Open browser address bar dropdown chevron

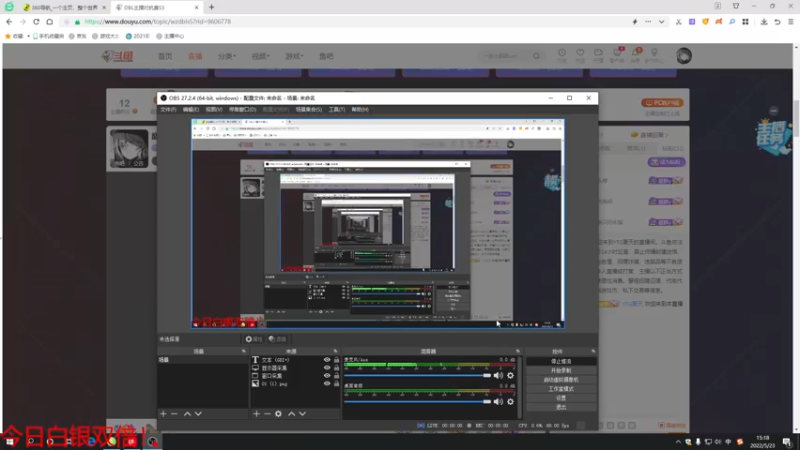[661, 22]
